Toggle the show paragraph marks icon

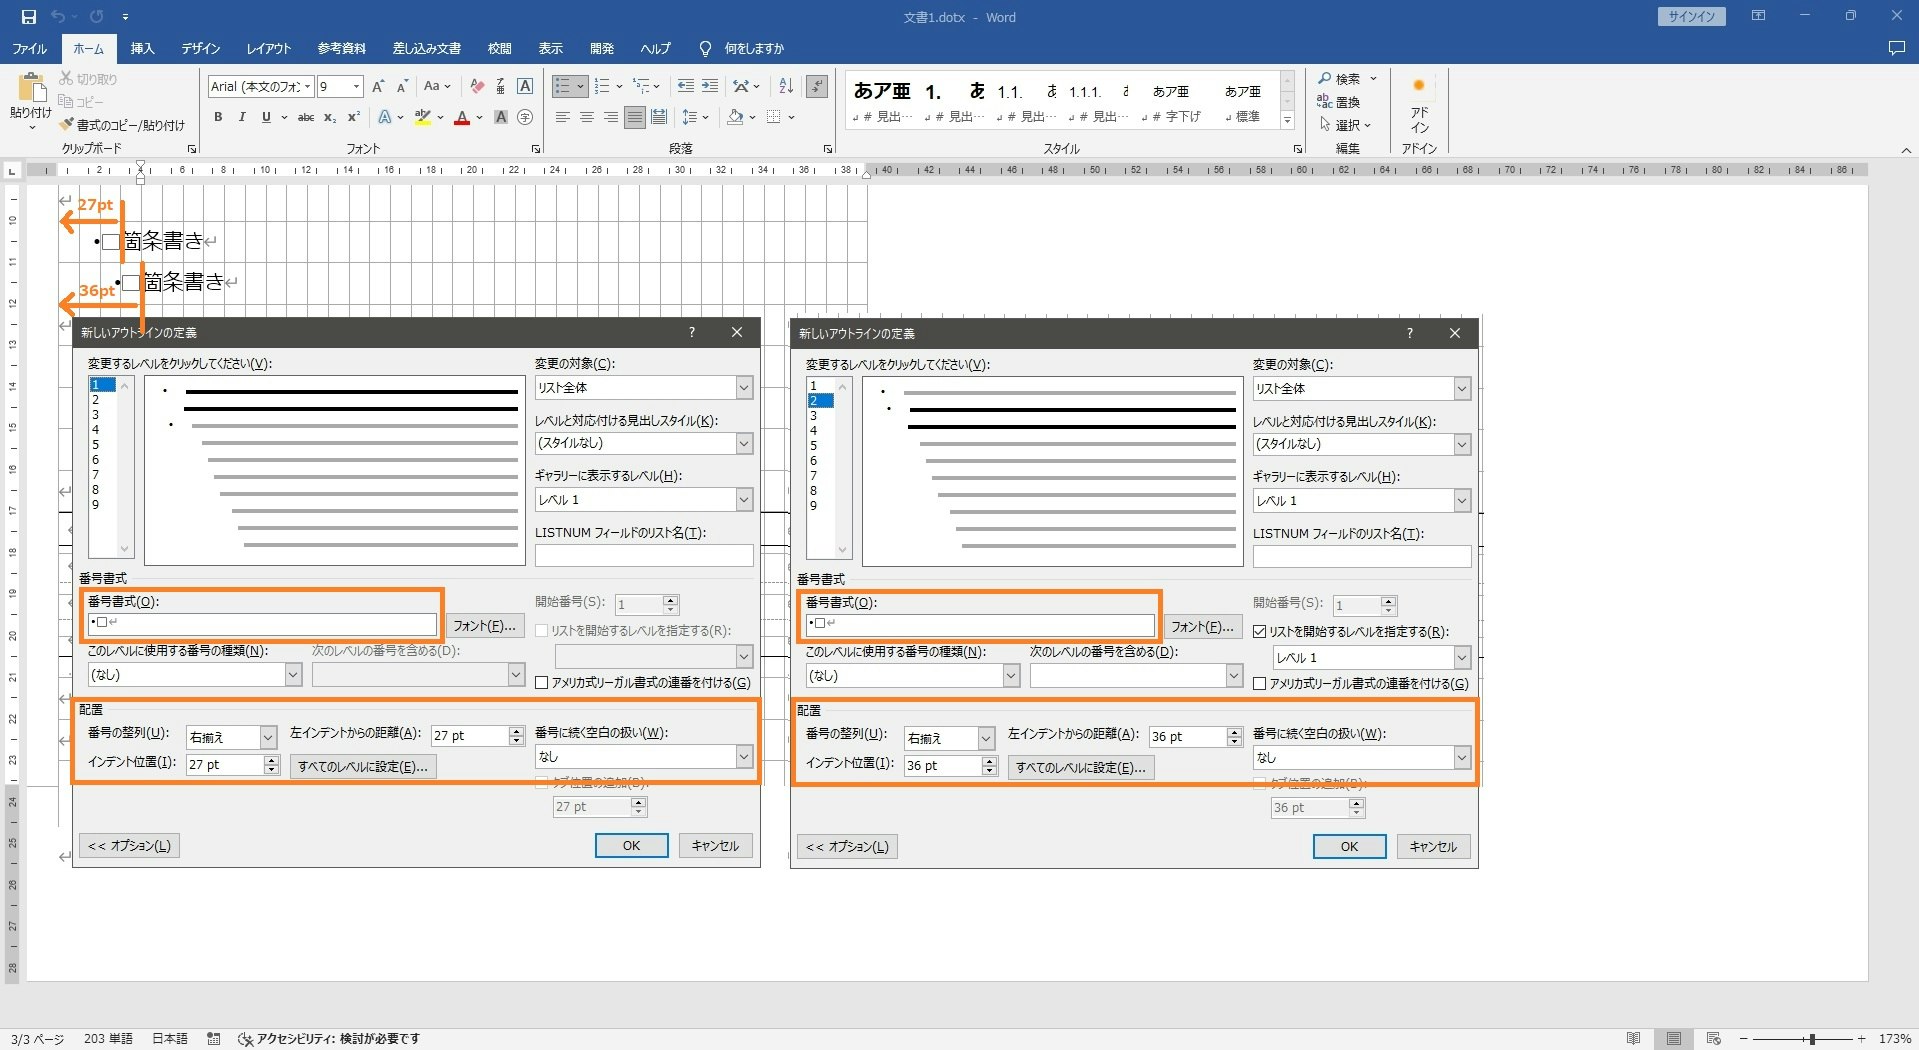(818, 86)
